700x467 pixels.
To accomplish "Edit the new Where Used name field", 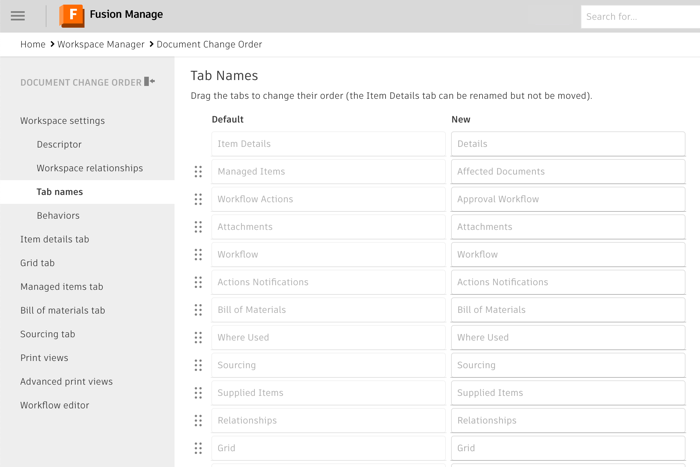I will 568,338.
